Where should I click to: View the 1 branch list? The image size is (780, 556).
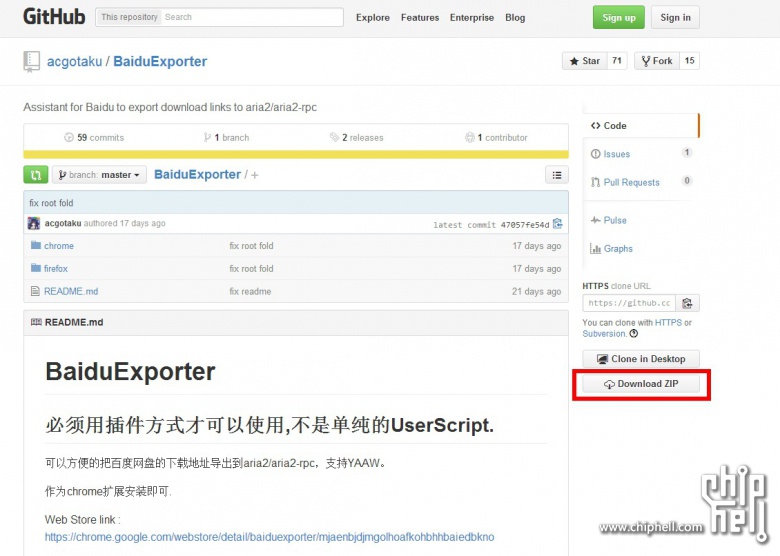click(226, 137)
